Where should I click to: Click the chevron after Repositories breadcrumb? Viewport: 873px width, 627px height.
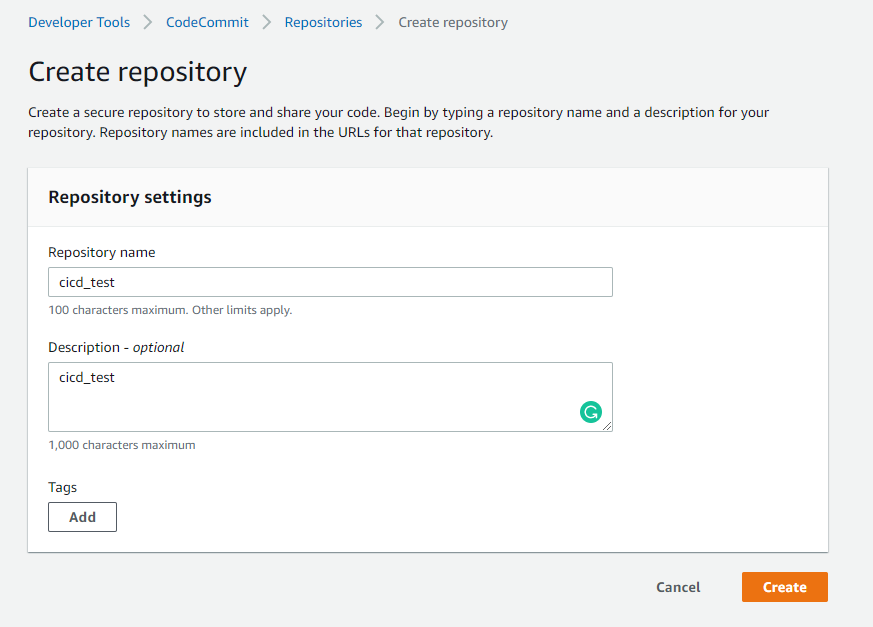(x=380, y=22)
